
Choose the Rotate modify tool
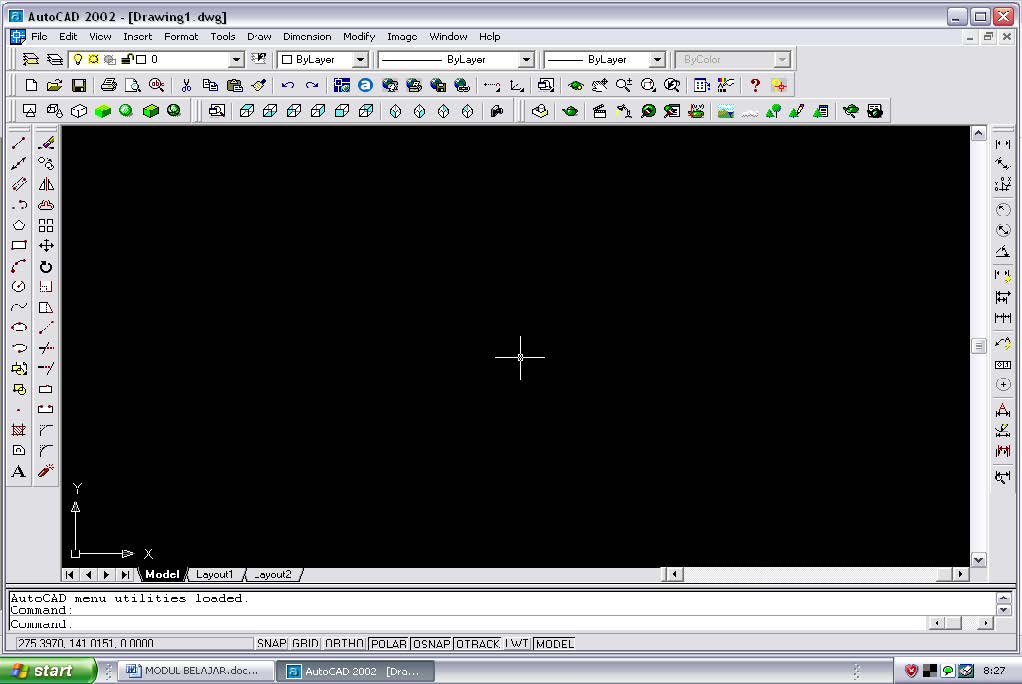coord(46,267)
